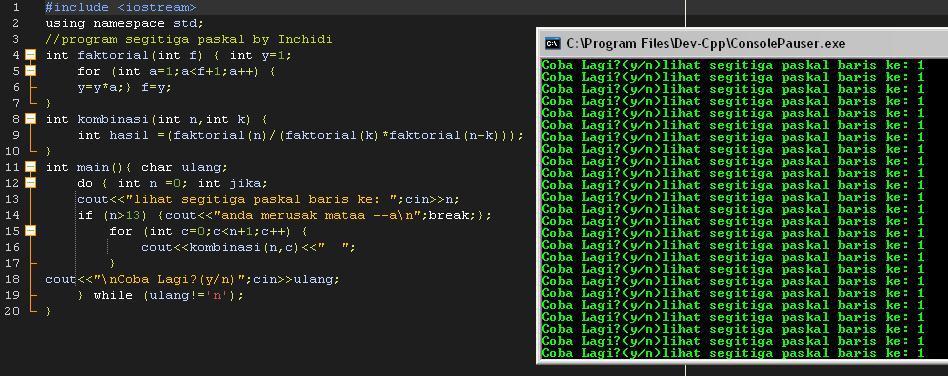This screenshot has height=376, width=948.
Task: Click line number 1 in the gutter
Action: click(x=15, y=7)
